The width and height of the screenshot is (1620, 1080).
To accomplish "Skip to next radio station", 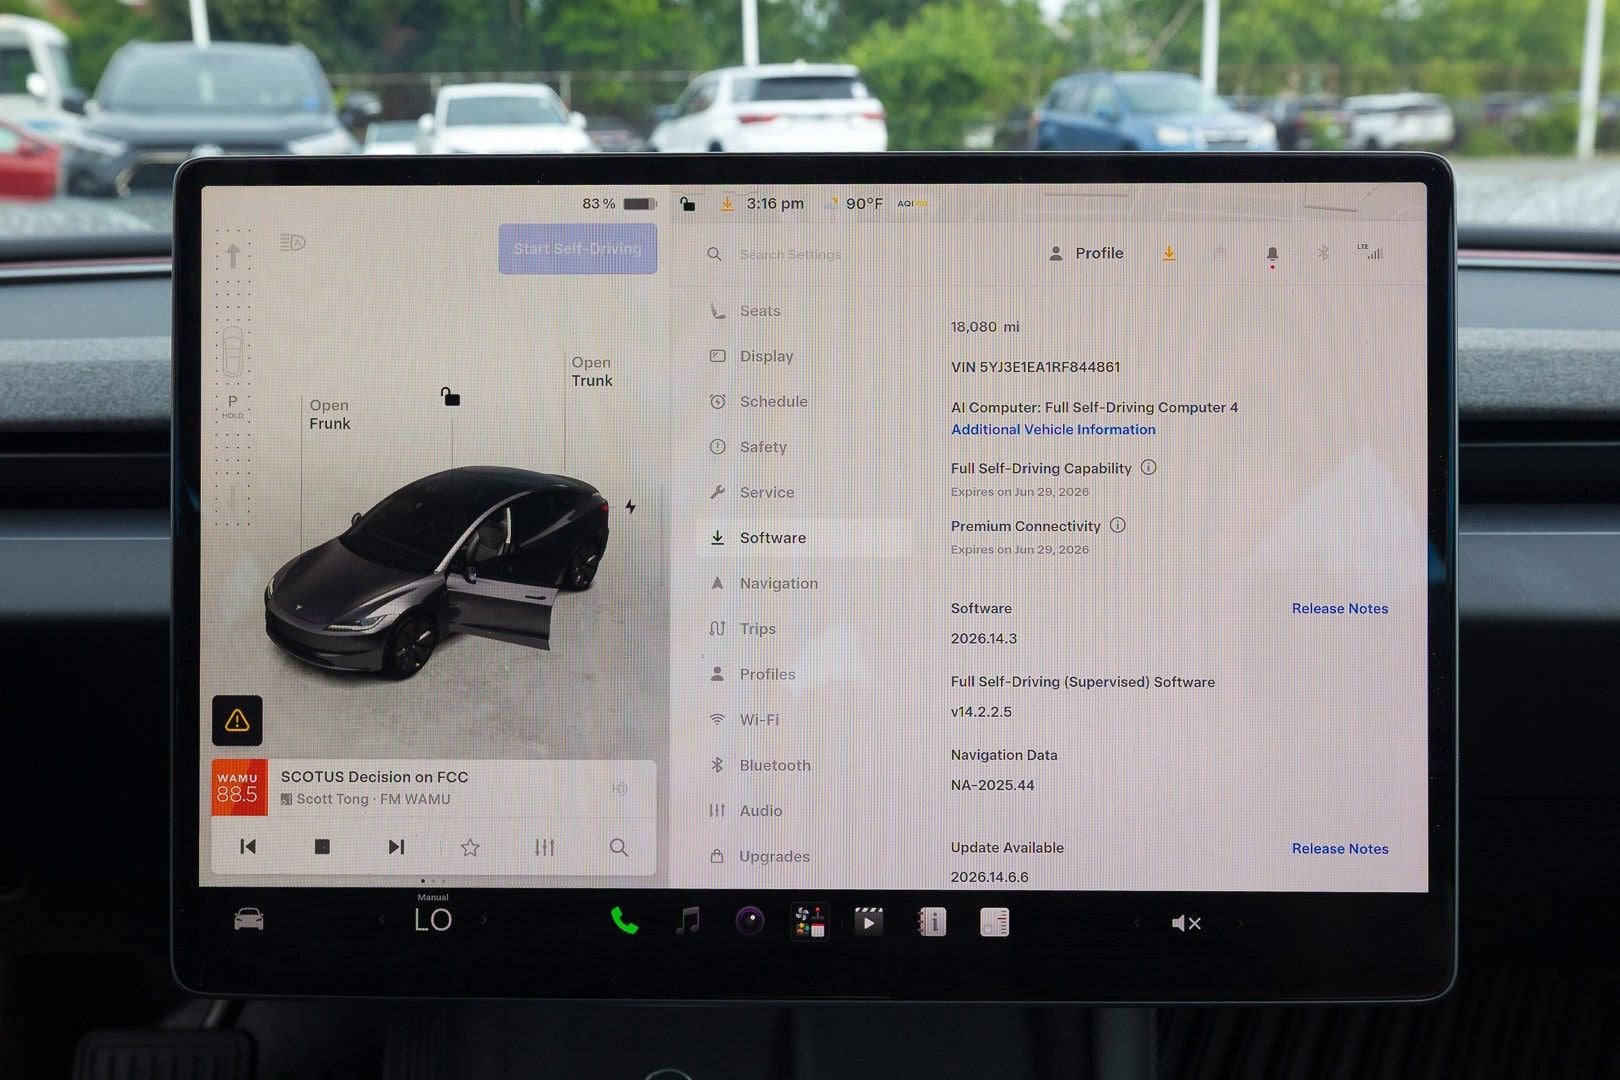I will [396, 847].
